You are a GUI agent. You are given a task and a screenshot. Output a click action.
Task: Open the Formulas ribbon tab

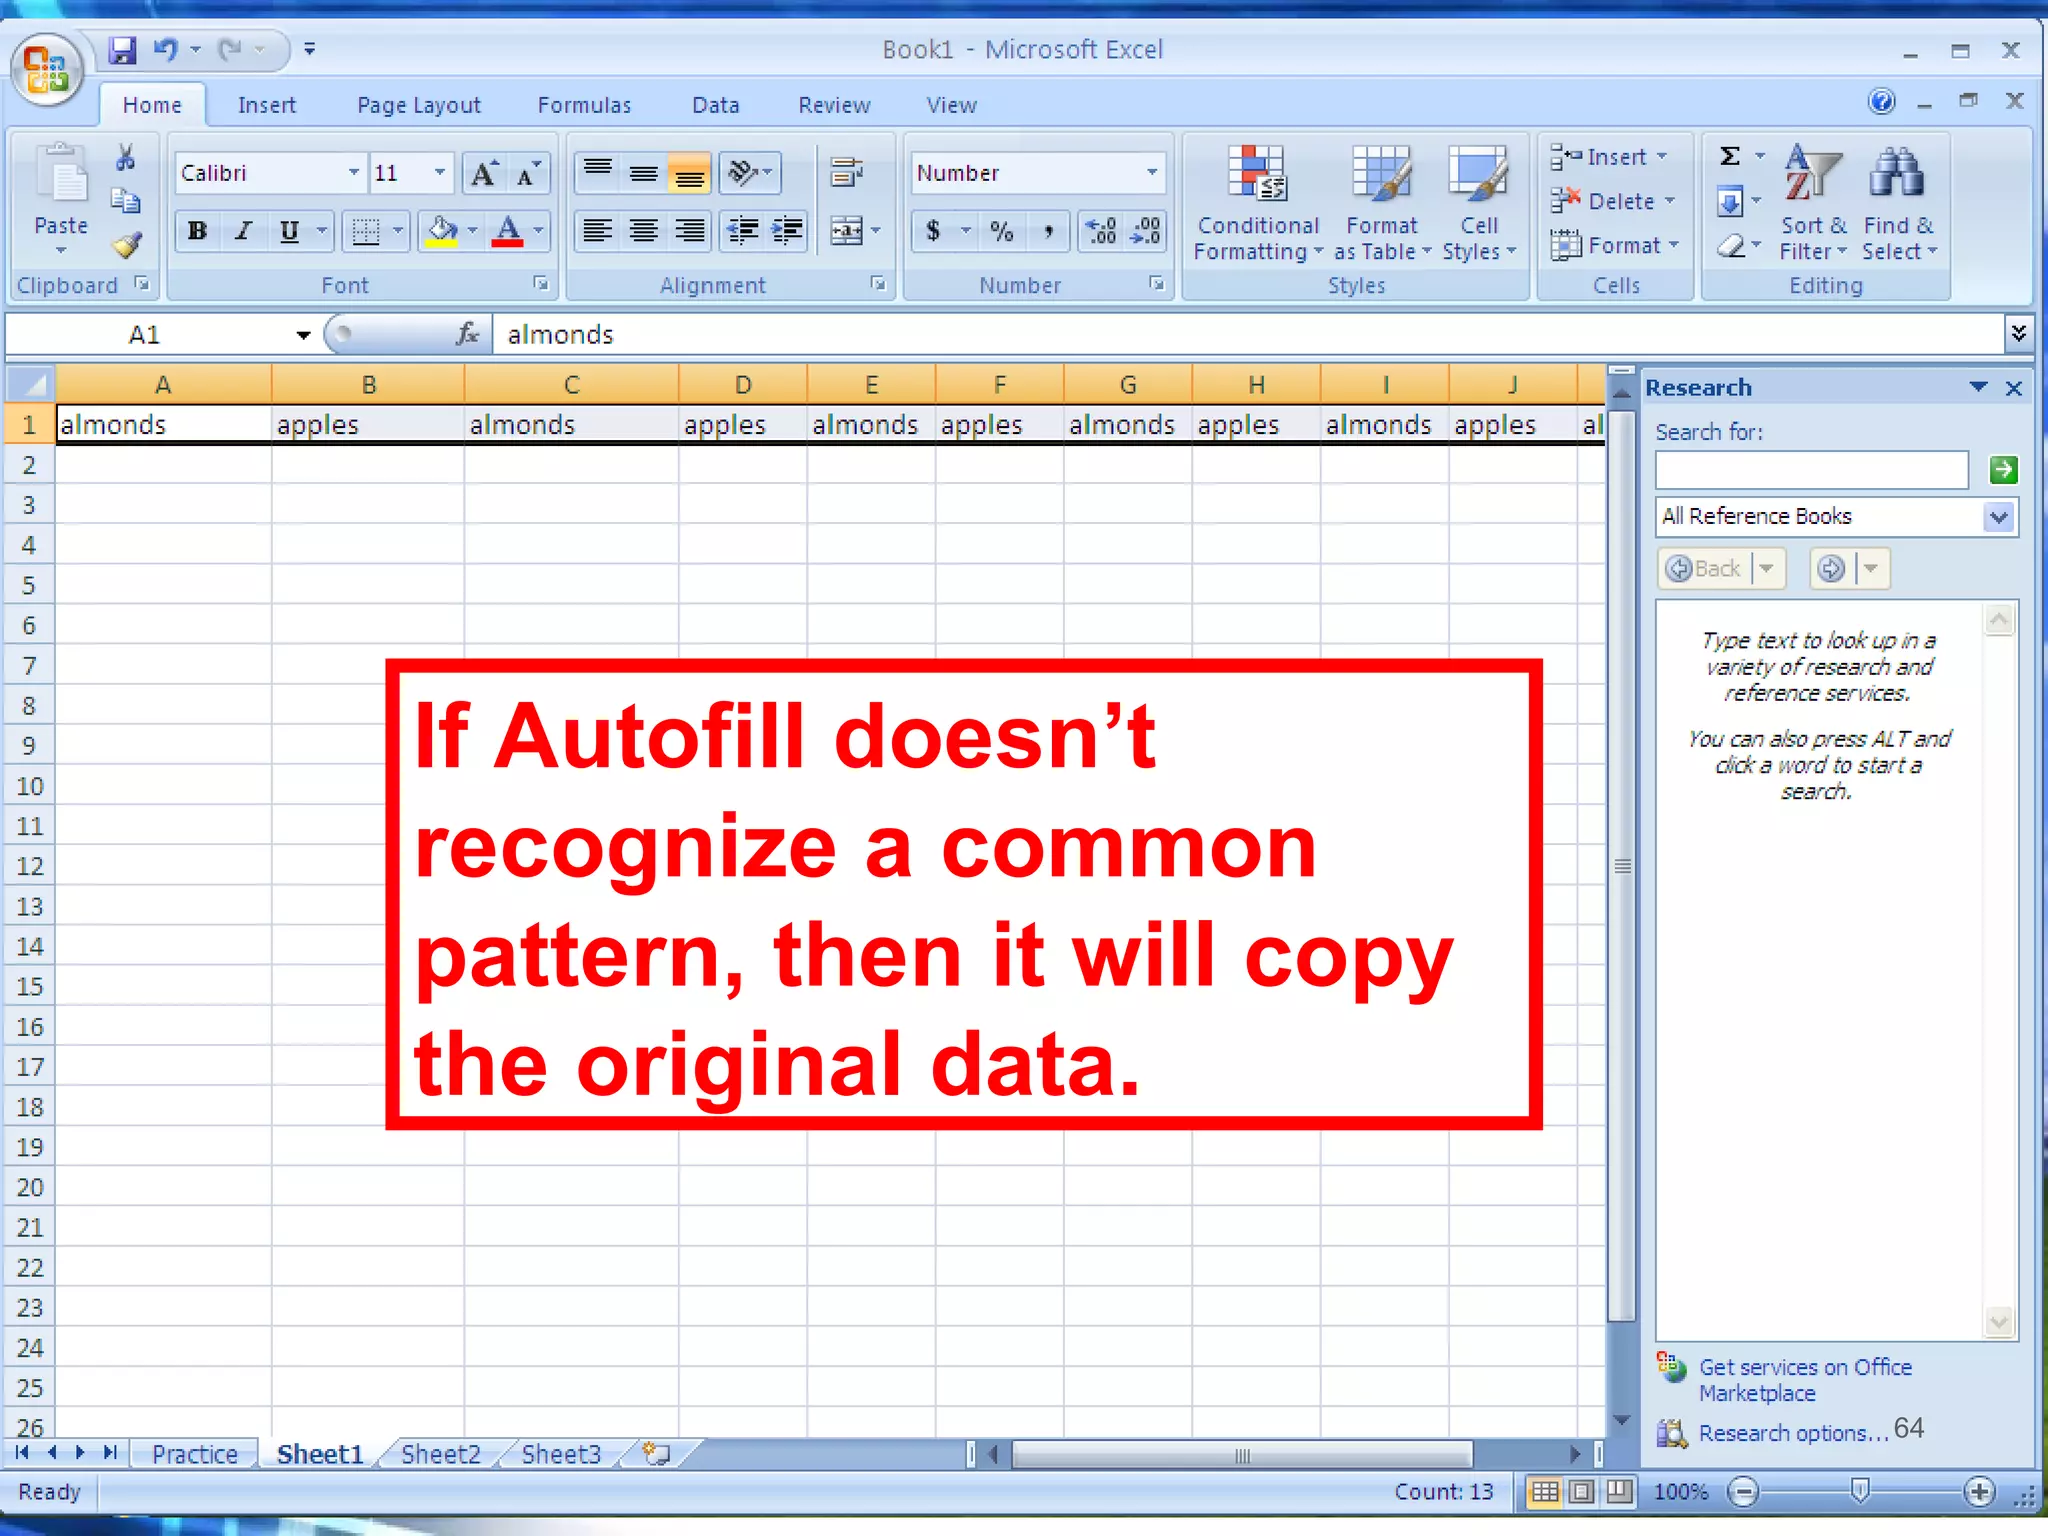coord(584,105)
